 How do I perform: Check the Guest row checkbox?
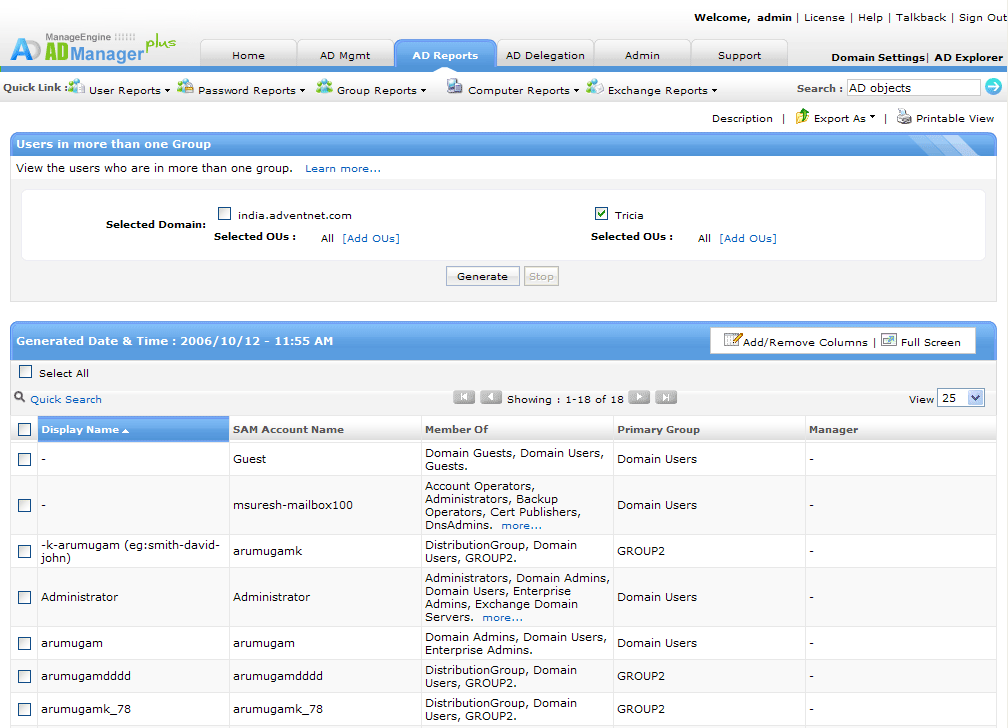point(24,459)
